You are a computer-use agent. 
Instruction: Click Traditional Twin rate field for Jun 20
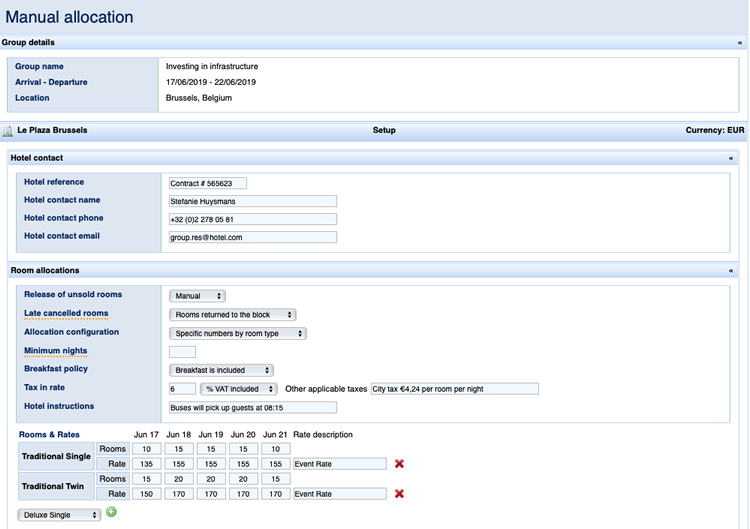click(x=243, y=494)
